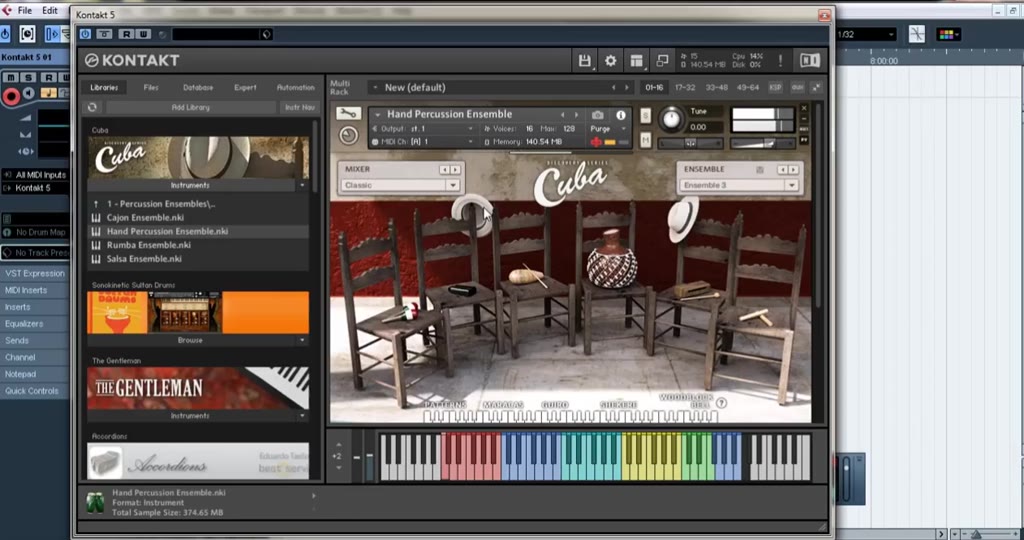This screenshot has height=540, width=1024.
Task: Expand The Gentleman Instruments arrow
Action: pyautogui.click(x=302, y=416)
